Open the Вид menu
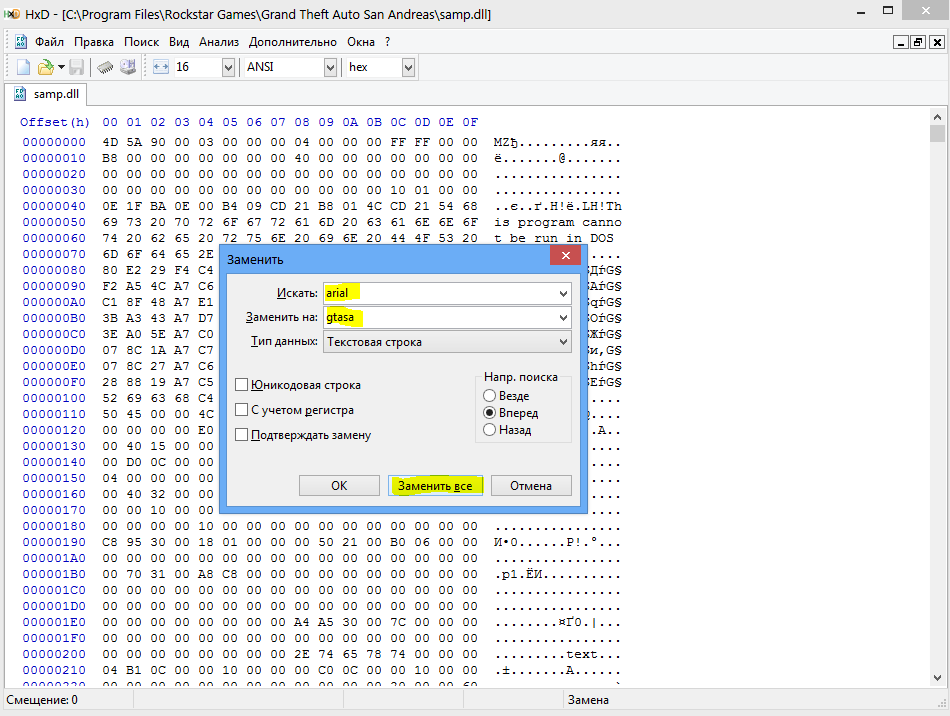Viewport: 950px width, 716px height. tap(179, 42)
